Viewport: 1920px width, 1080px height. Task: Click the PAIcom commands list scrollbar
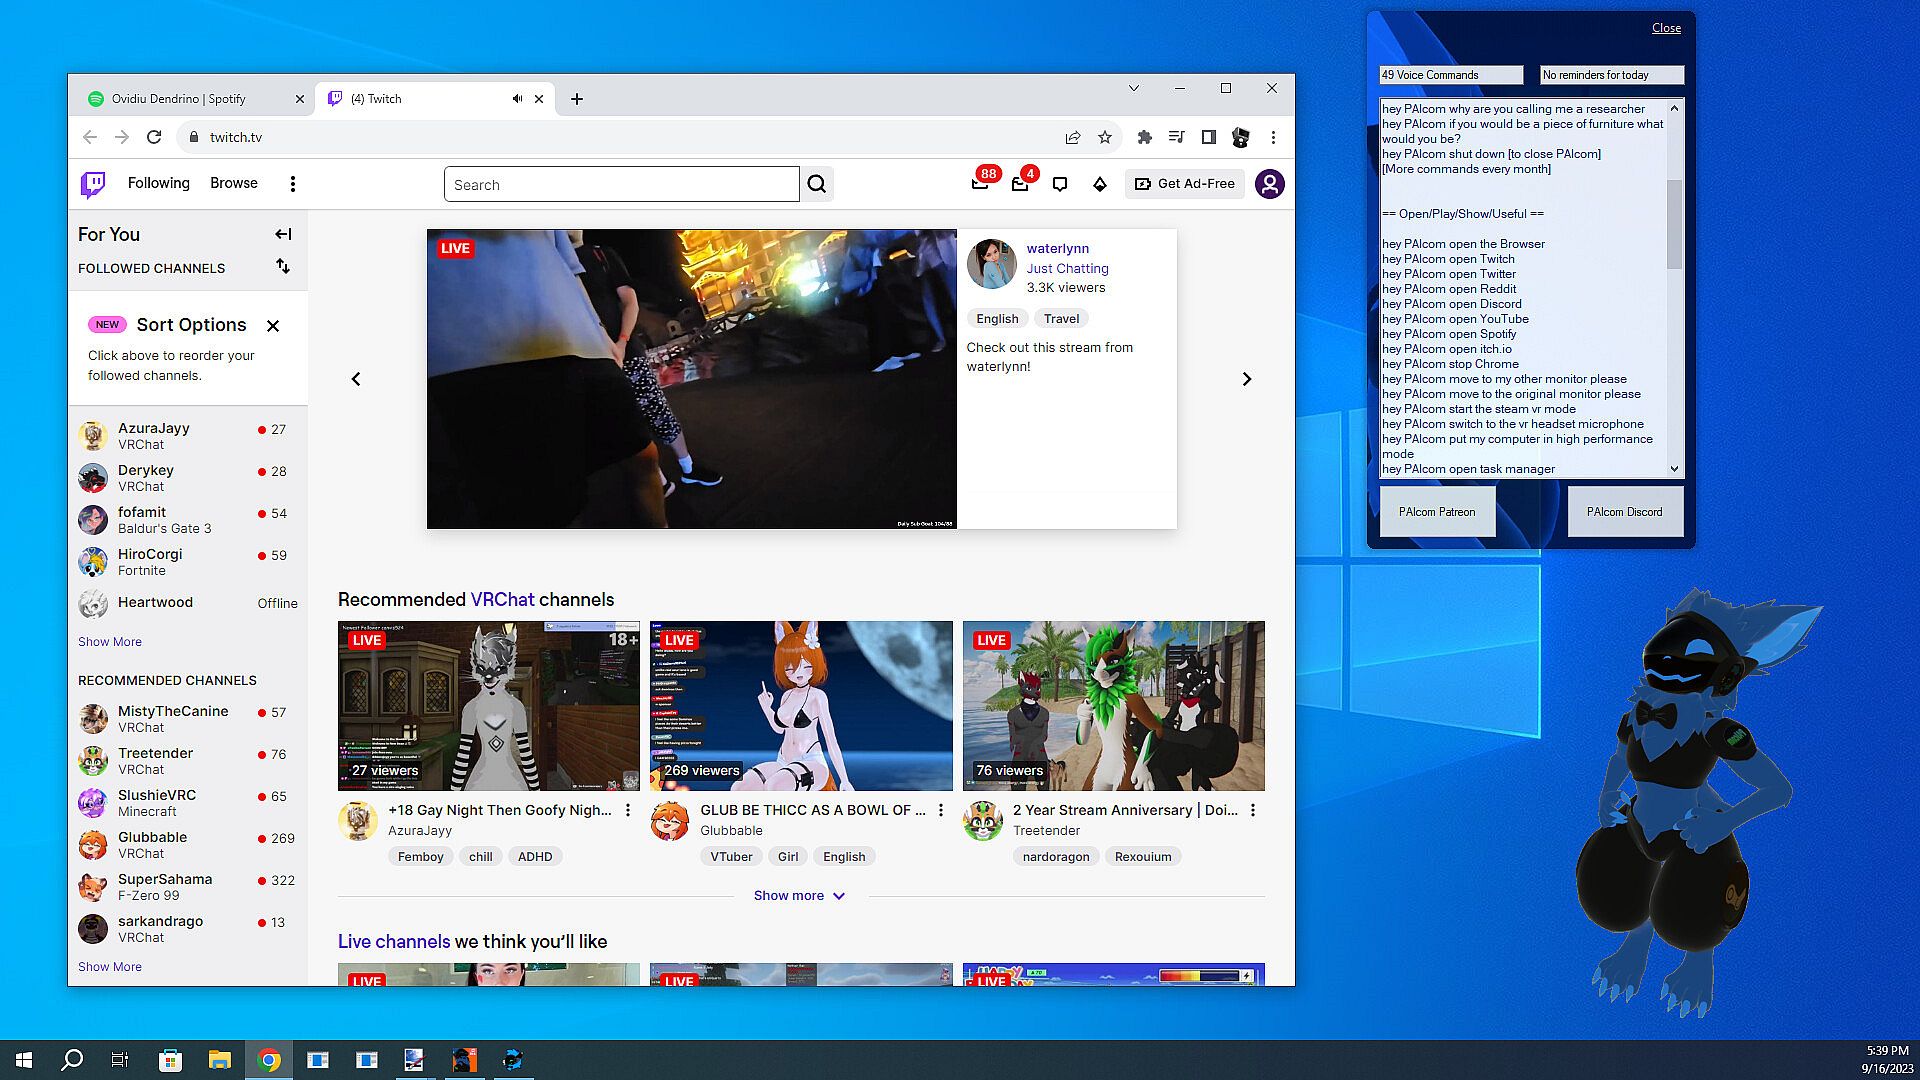coord(1674,225)
